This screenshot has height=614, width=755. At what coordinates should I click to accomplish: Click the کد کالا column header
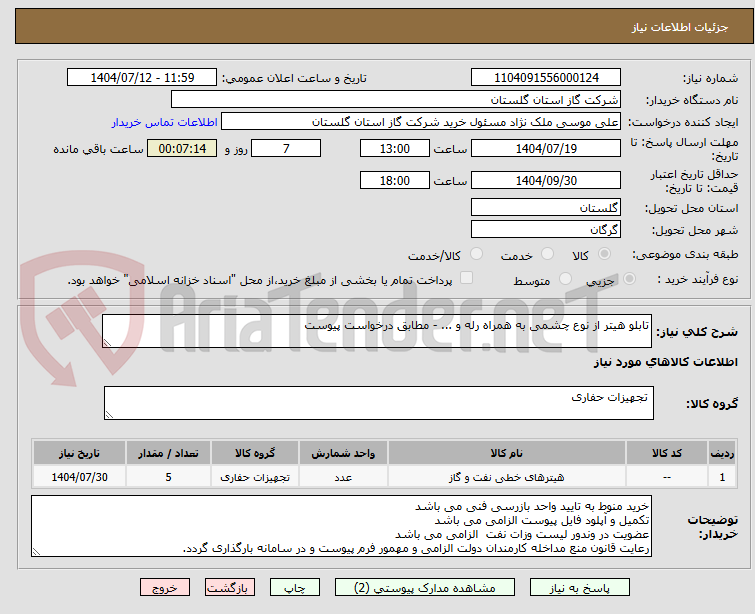coord(667,453)
